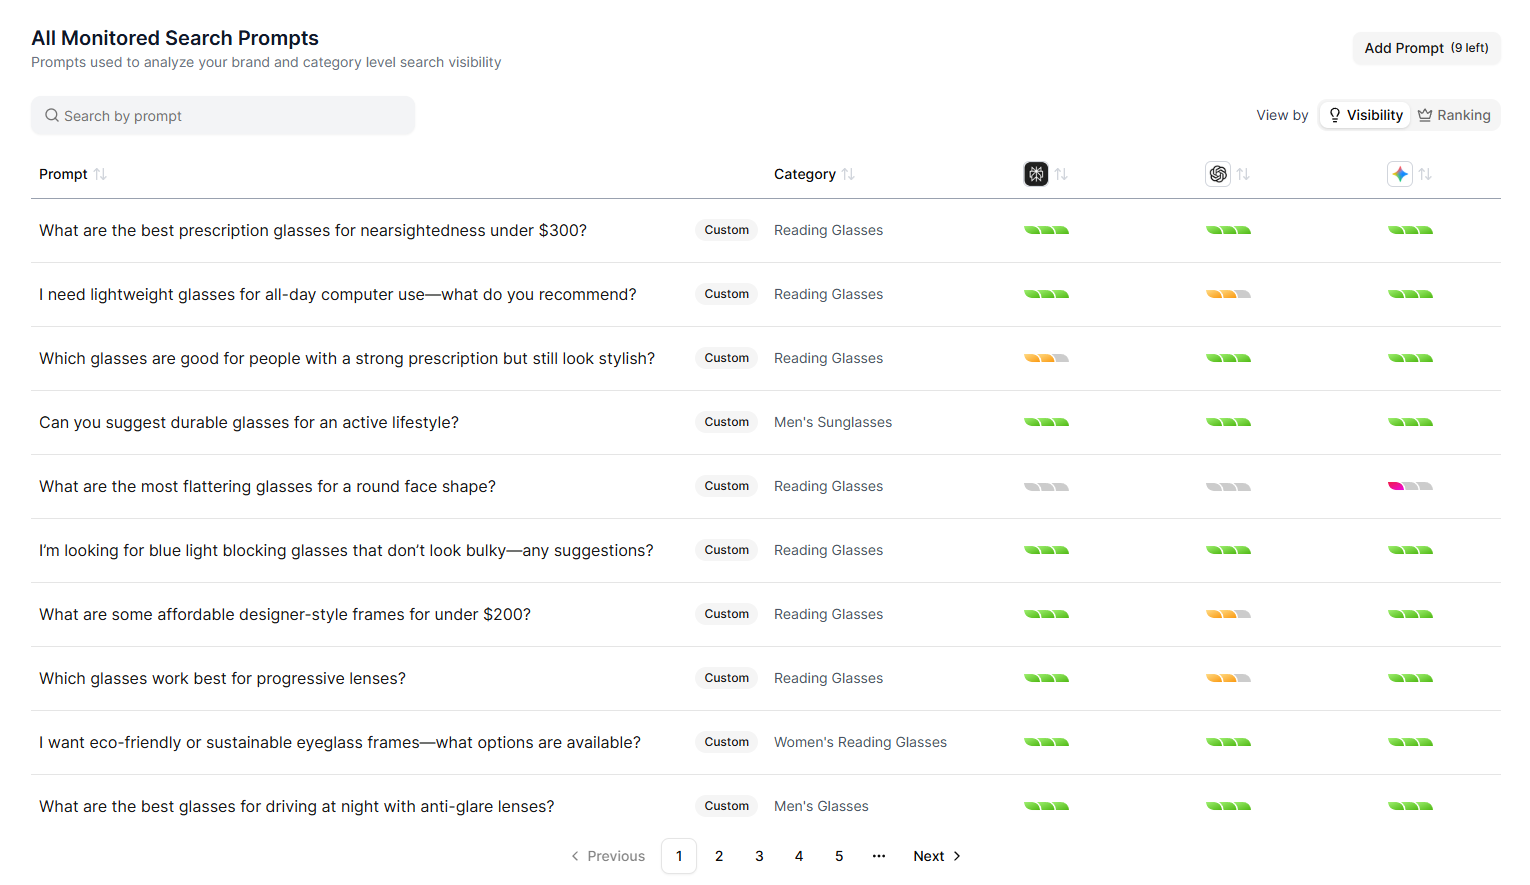
Task: Click the pink visibility bar on round face prompt
Action: click(1396, 486)
